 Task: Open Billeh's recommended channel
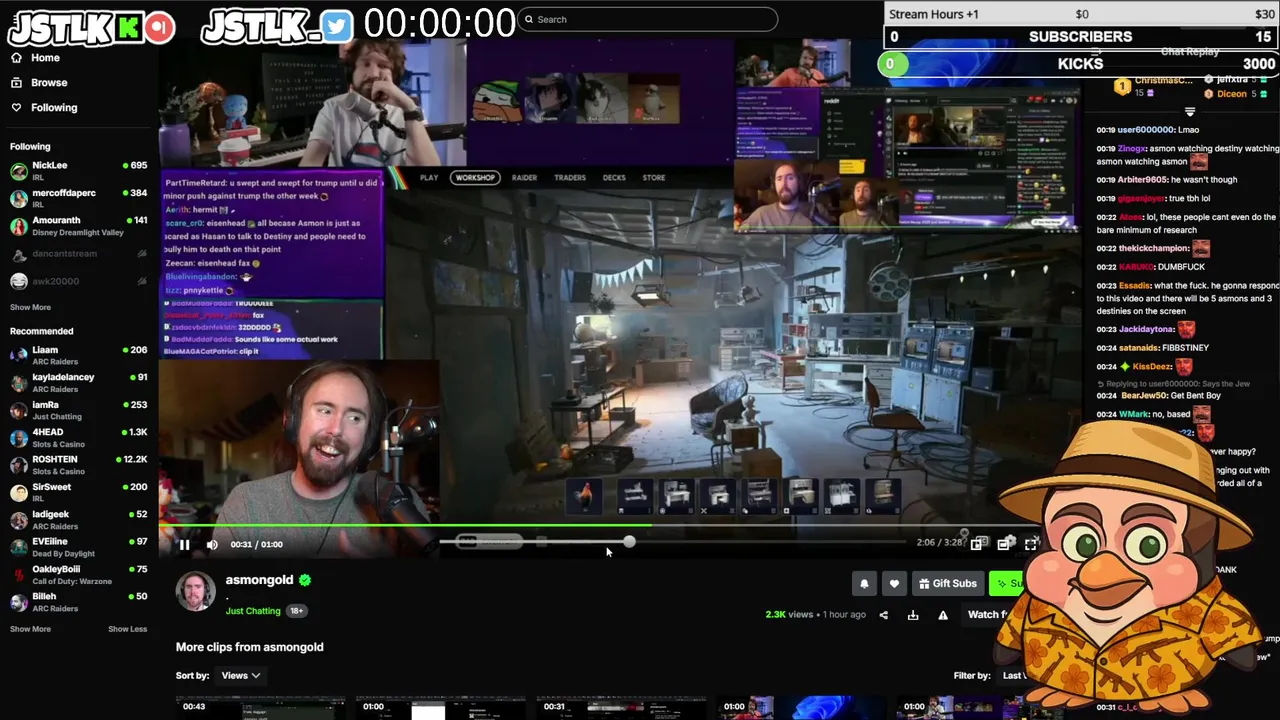79,602
